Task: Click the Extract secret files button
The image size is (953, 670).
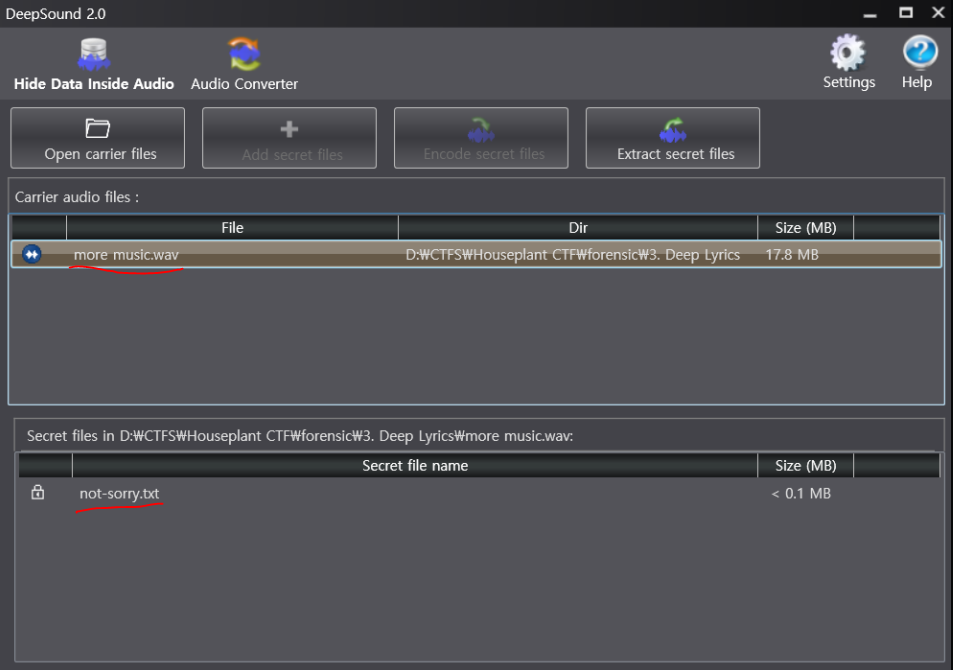Action: pos(673,138)
